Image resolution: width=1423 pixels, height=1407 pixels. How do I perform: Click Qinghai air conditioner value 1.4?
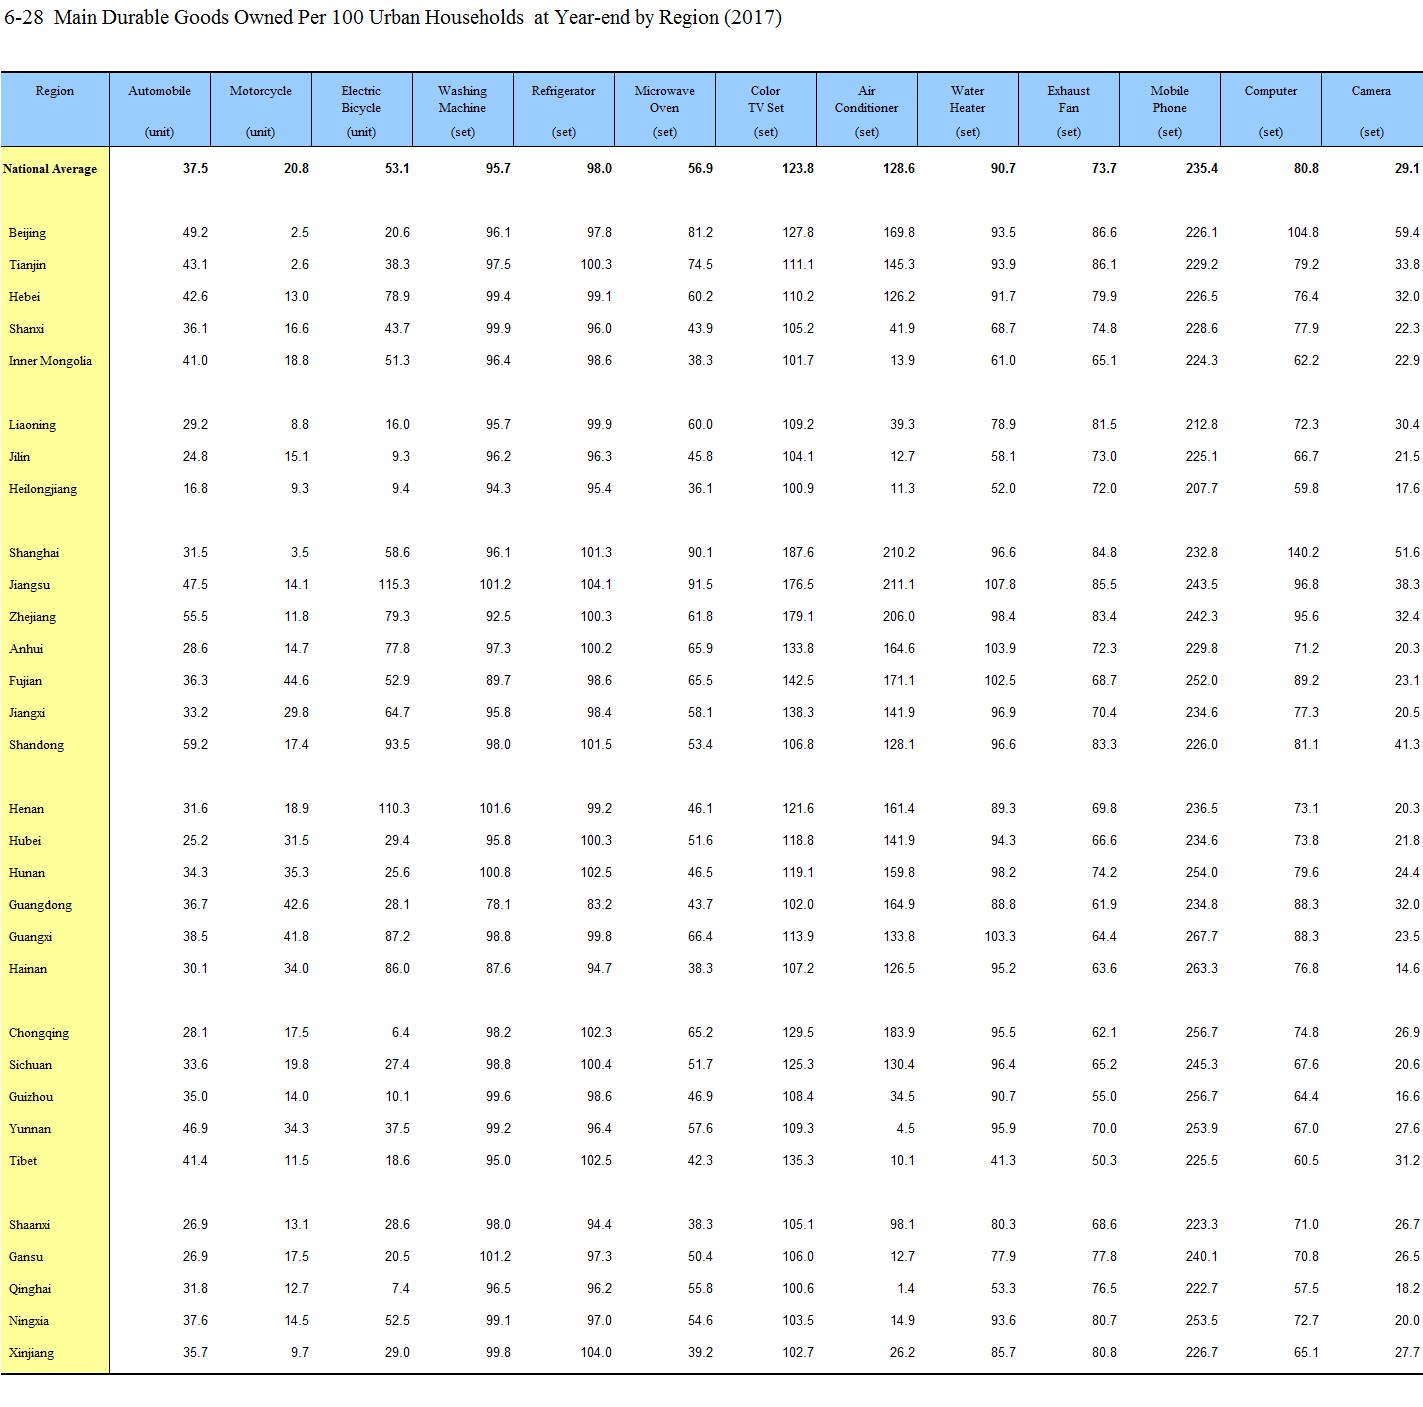point(906,1289)
